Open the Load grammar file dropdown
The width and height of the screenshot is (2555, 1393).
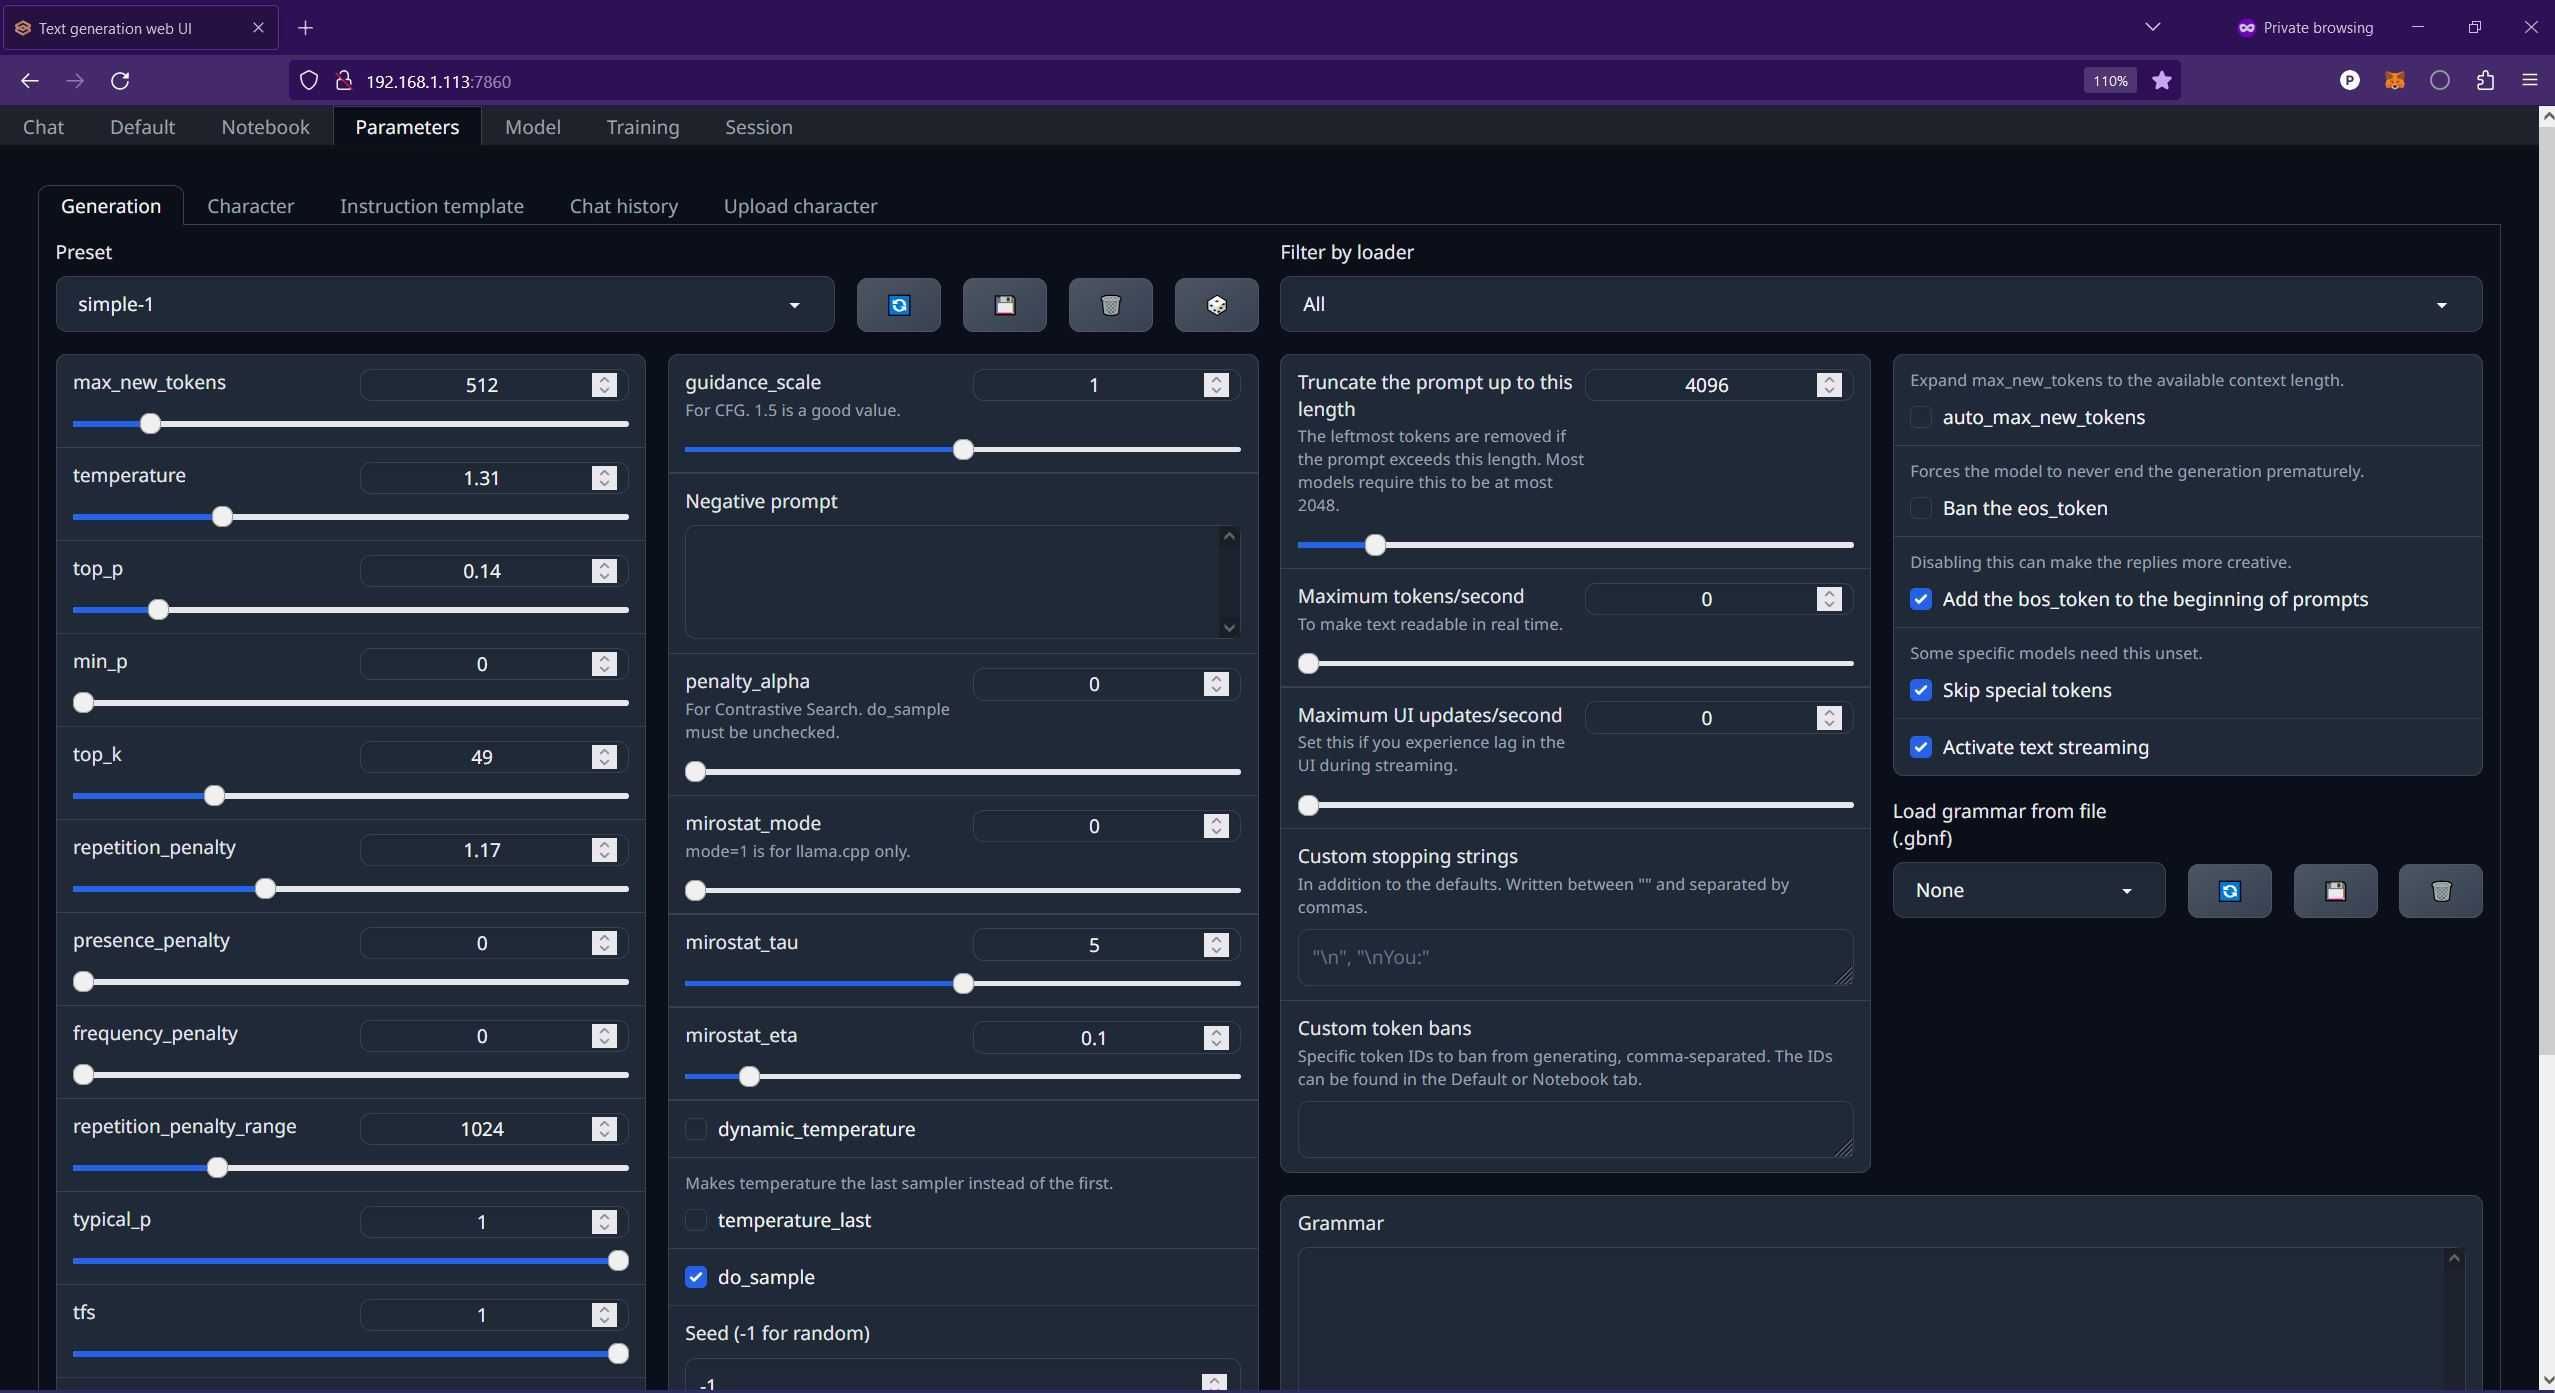pos(2028,891)
